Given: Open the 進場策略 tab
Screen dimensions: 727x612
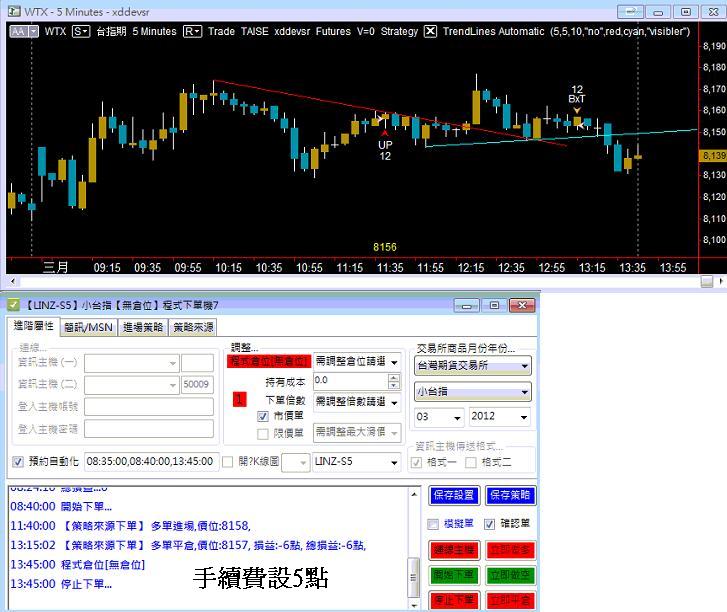Looking at the screenshot, I should (143, 327).
